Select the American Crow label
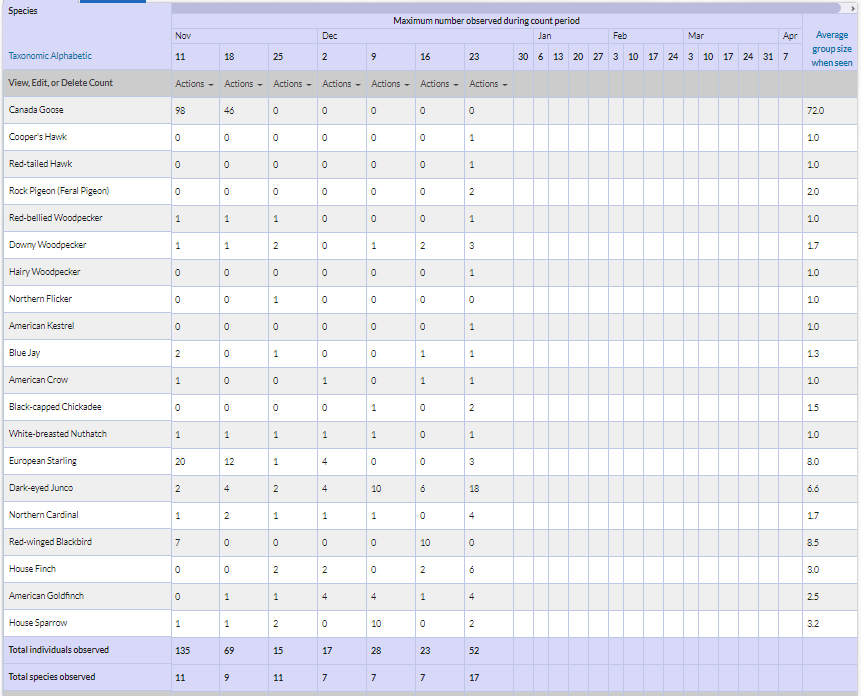This screenshot has width=861, height=696. click(x=38, y=380)
